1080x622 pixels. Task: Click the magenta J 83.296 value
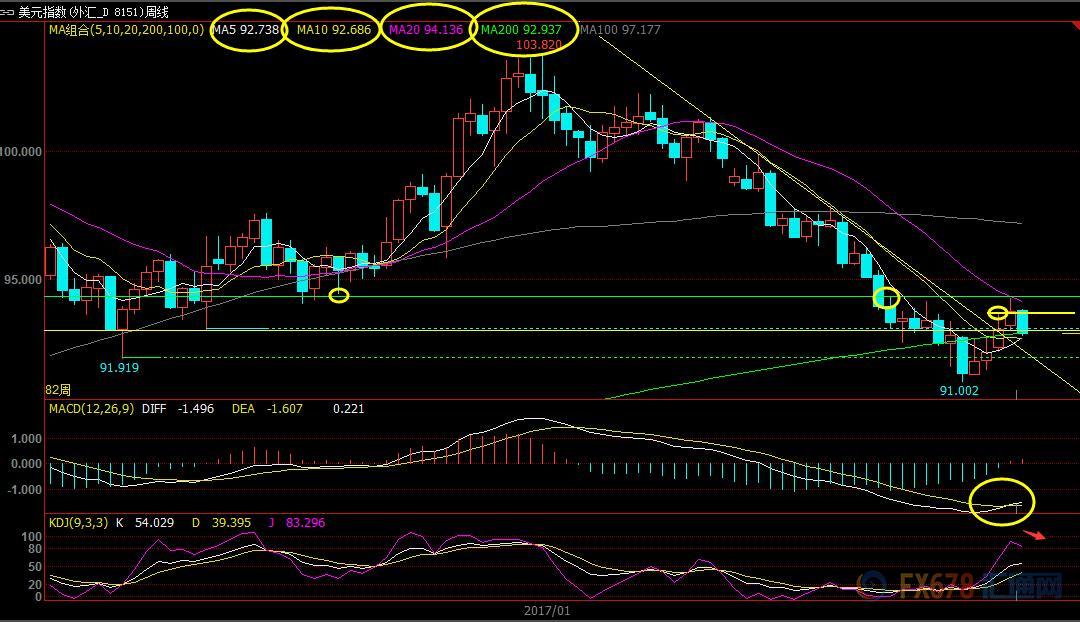coord(296,523)
